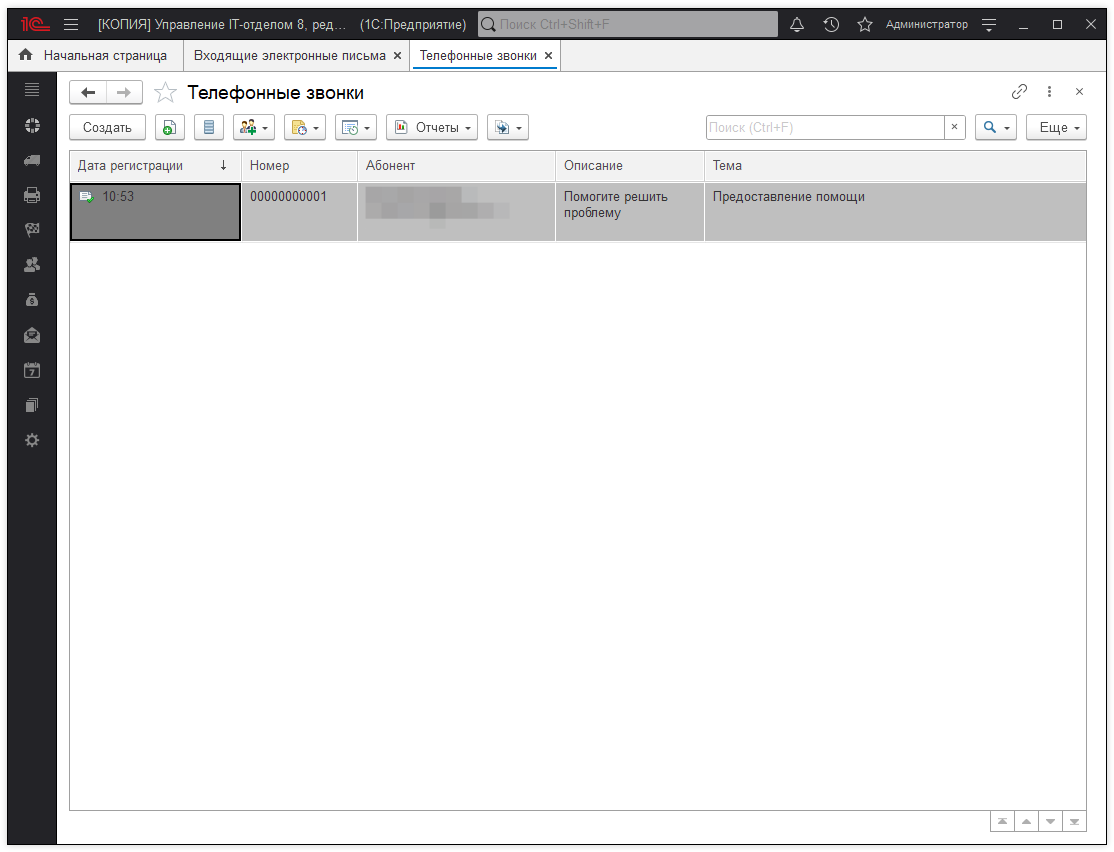The height and width of the screenshot is (852, 1114).
Task: Click the Поиск (Ctrl+F) list search field
Action: pos(824,127)
